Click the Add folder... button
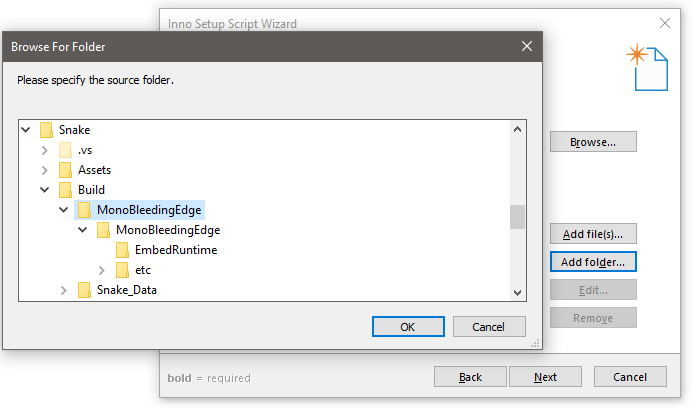The height and width of the screenshot is (408, 693). pyautogui.click(x=593, y=262)
